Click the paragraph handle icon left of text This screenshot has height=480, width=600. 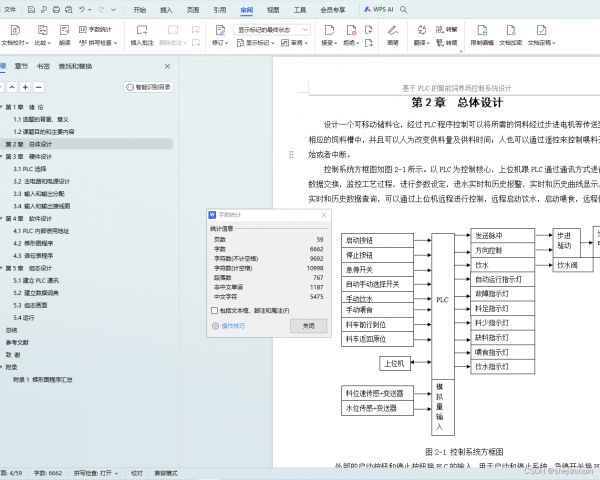coord(291,154)
